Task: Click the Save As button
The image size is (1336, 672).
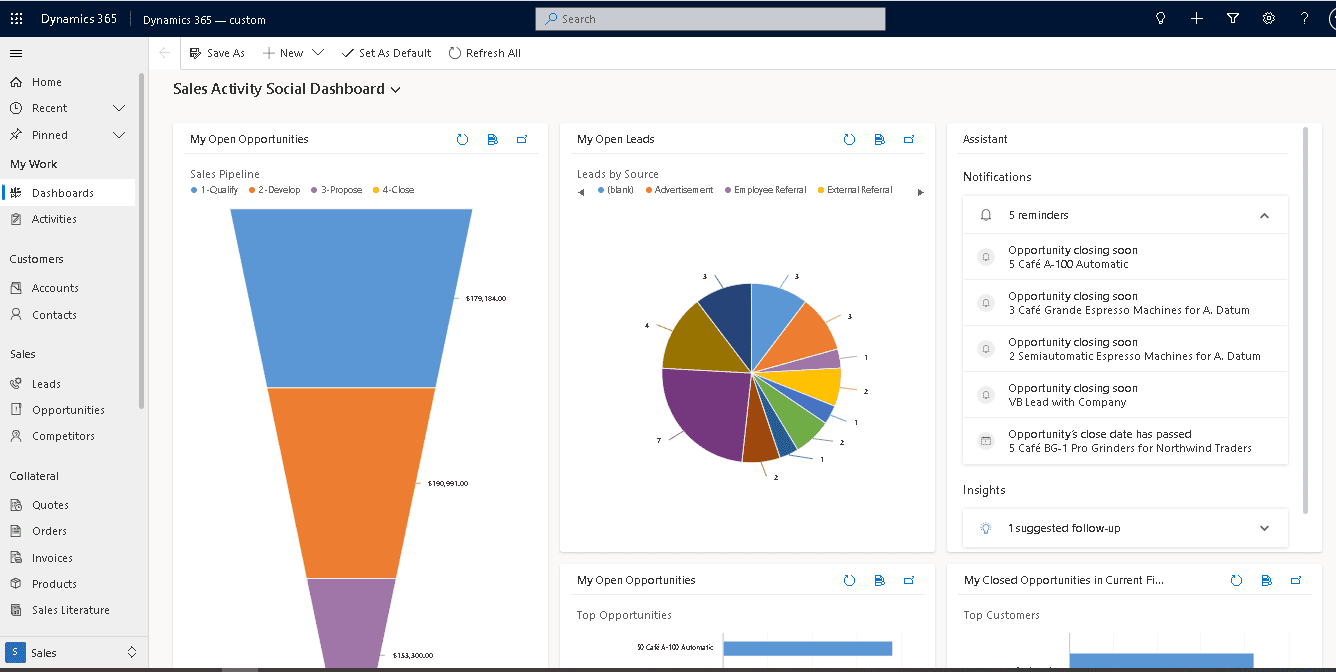Action: tap(217, 53)
